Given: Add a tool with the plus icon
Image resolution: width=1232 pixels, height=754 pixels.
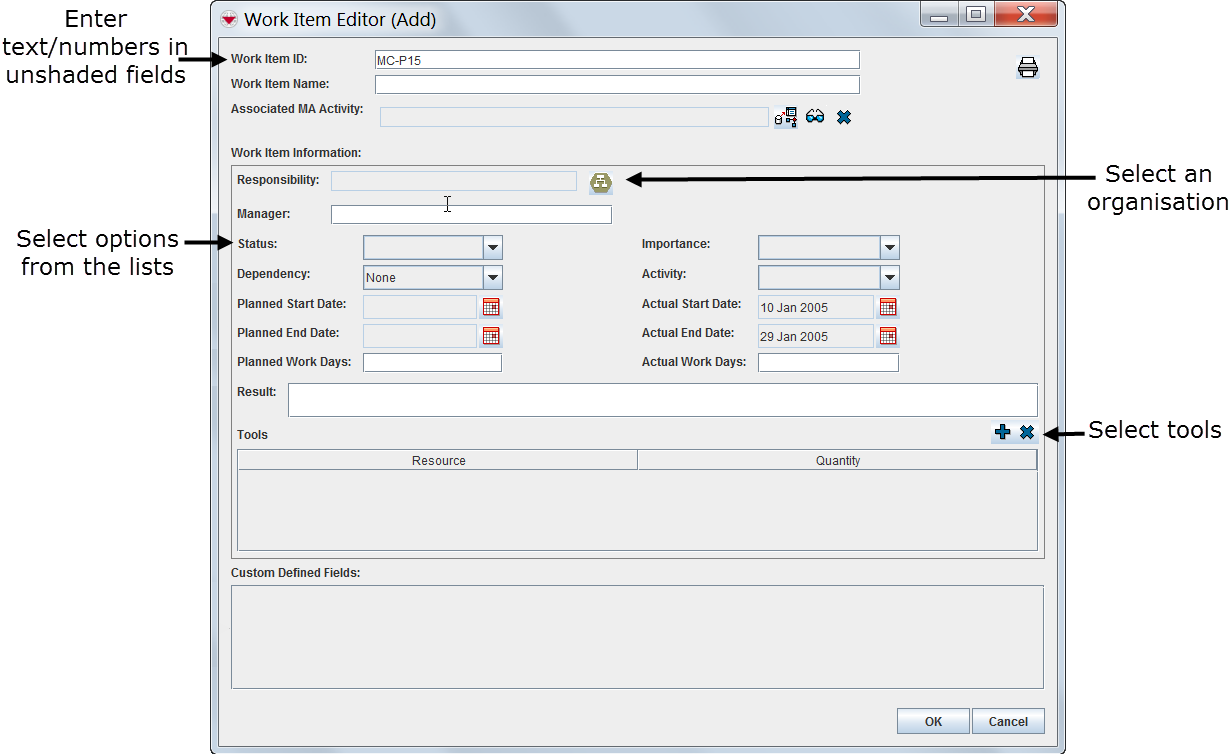Looking at the screenshot, I should pyautogui.click(x=1002, y=433).
